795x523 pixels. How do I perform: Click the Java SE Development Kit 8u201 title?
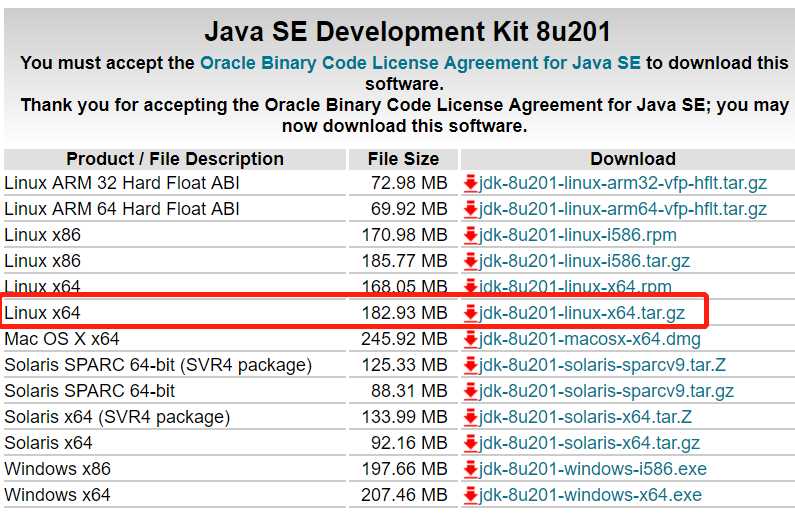tap(408, 31)
